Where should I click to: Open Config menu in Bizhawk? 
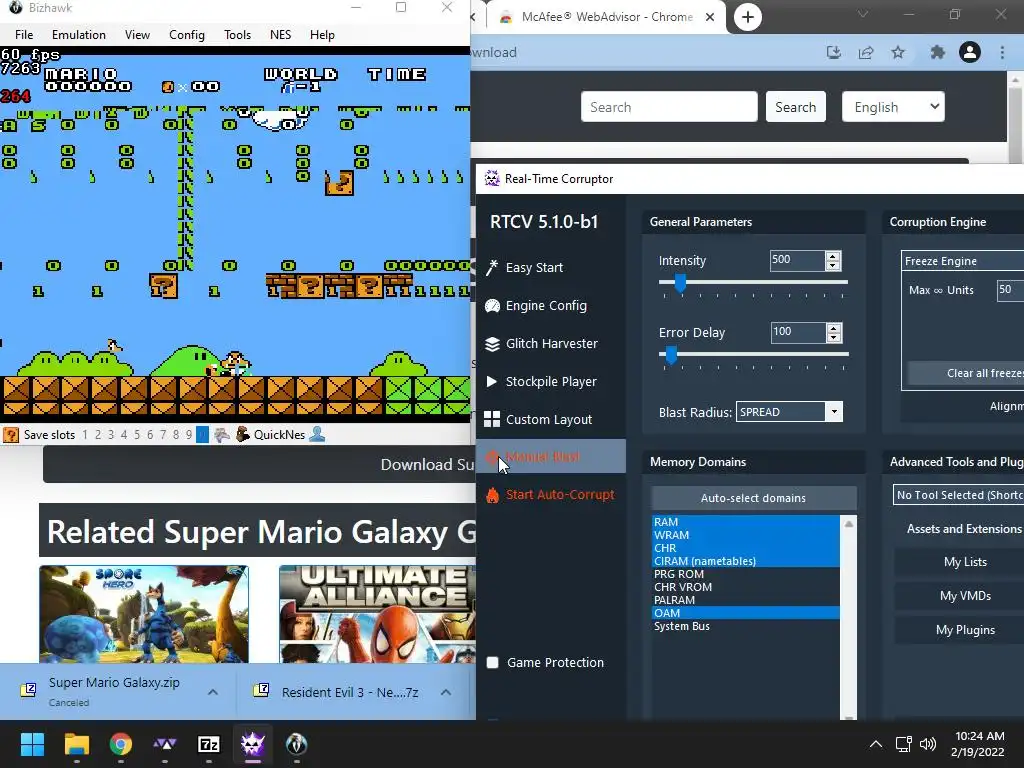pyautogui.click(x=187, y=35)
